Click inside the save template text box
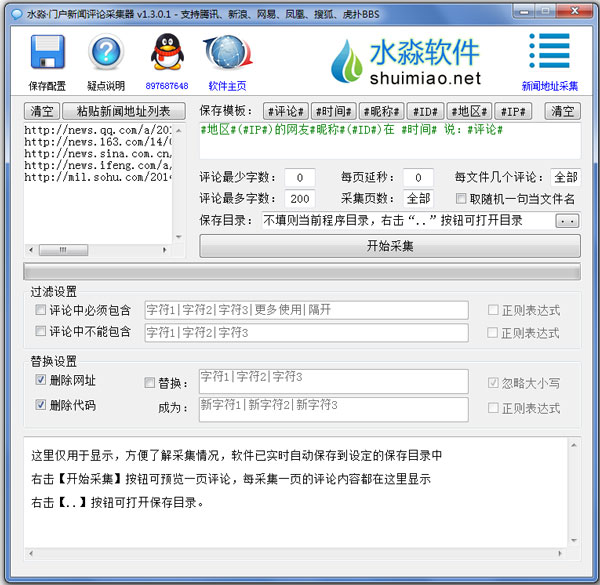The width and height of the screenshot is (600, 585). (390, 141)
